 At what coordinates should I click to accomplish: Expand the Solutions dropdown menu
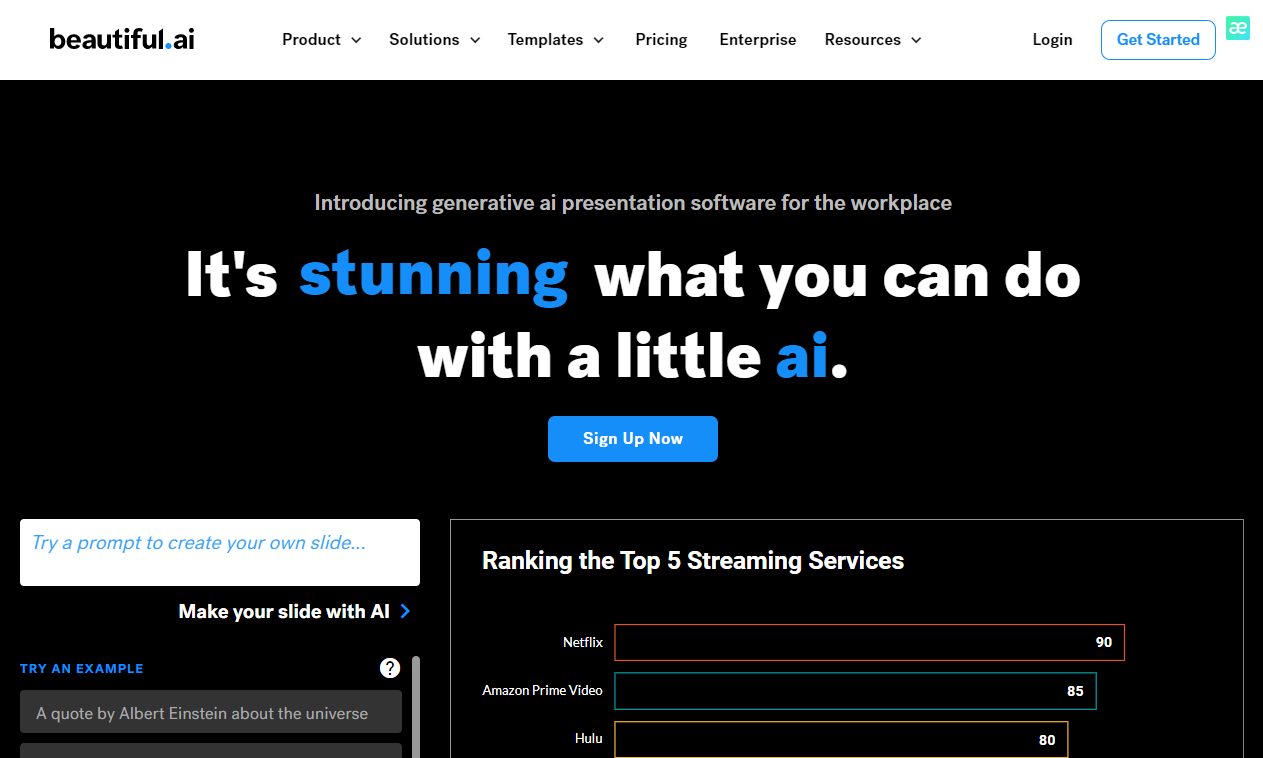[435, 40]
